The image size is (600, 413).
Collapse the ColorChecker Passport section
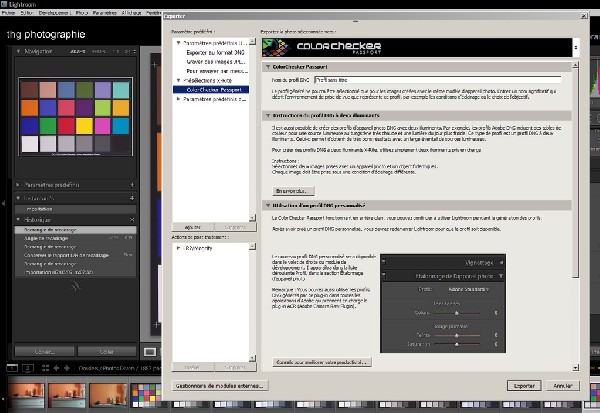tap(268, 67)
